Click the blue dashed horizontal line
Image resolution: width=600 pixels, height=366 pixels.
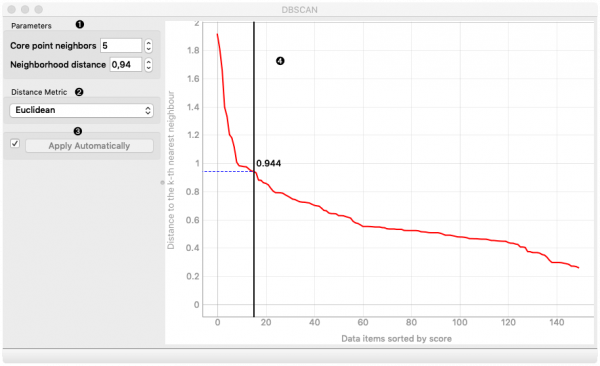[228, 172]
